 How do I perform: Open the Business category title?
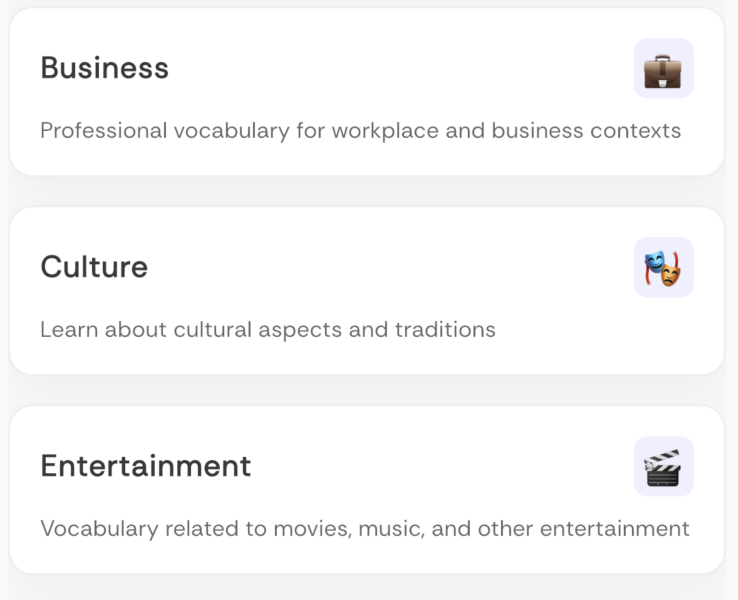[x=104, y=68]
